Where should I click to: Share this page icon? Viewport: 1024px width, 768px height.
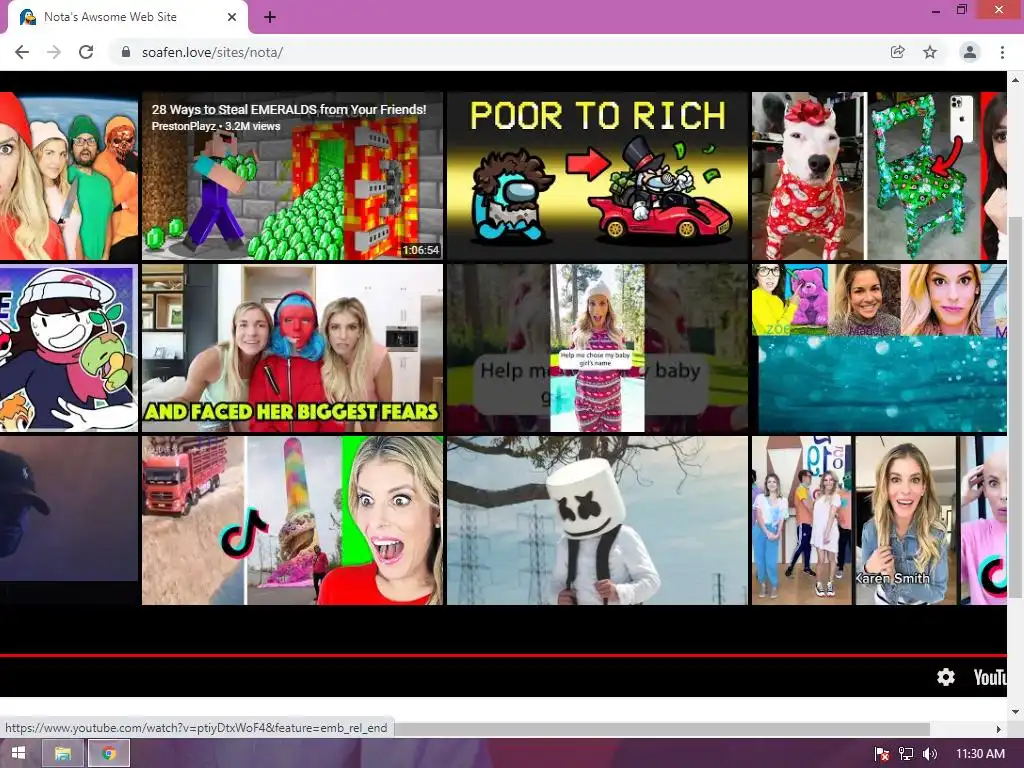(x=898, y=52)
